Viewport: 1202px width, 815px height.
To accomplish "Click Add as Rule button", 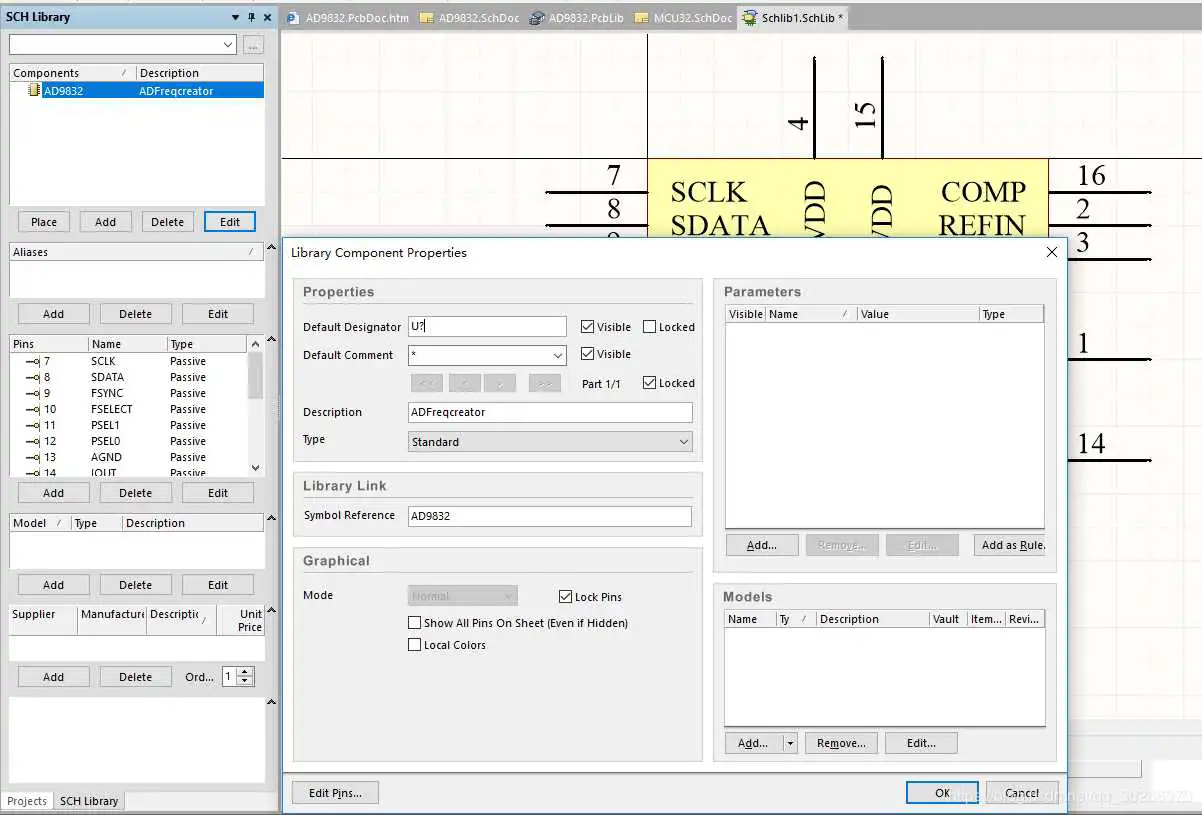I will (1010, 545).
